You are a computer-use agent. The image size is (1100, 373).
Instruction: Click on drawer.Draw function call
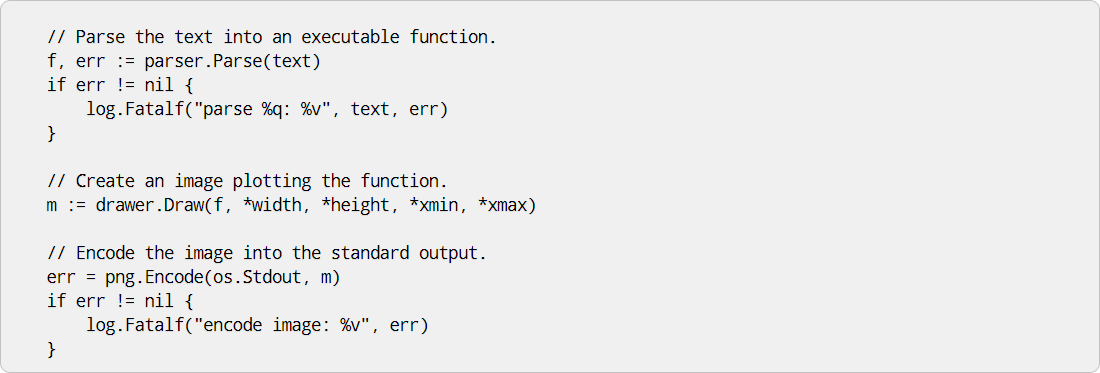point(316,206)
